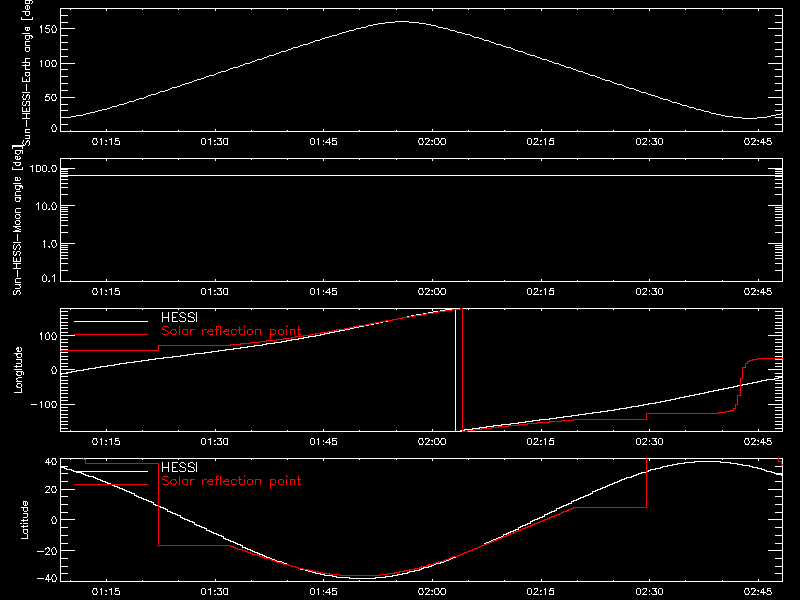
Task: Click 02:15 time label under Earth angle plot
Action: click(541, 142)
